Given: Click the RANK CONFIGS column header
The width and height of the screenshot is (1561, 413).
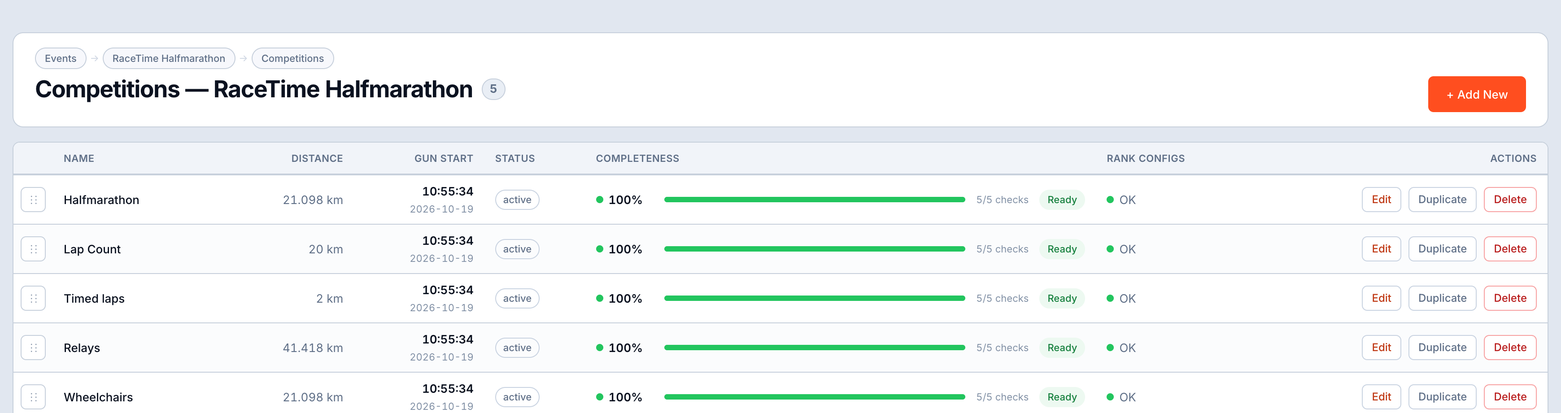Looking at the screenshot, I should (1145, 158).
